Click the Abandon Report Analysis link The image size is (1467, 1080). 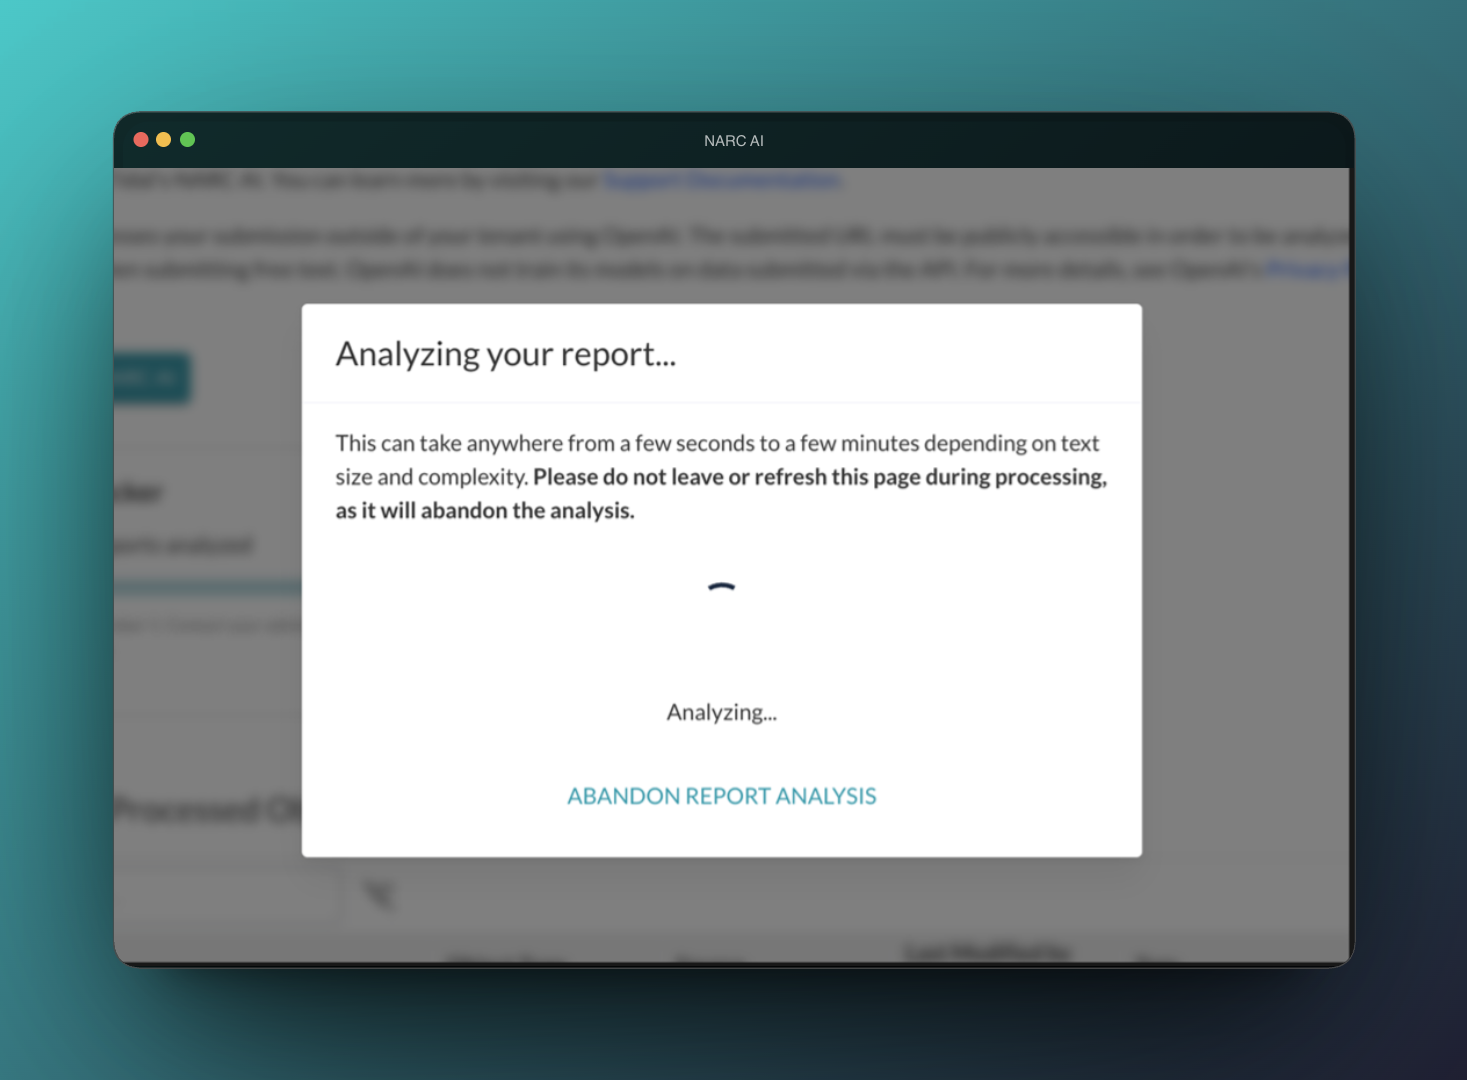(x=721, y=796)
